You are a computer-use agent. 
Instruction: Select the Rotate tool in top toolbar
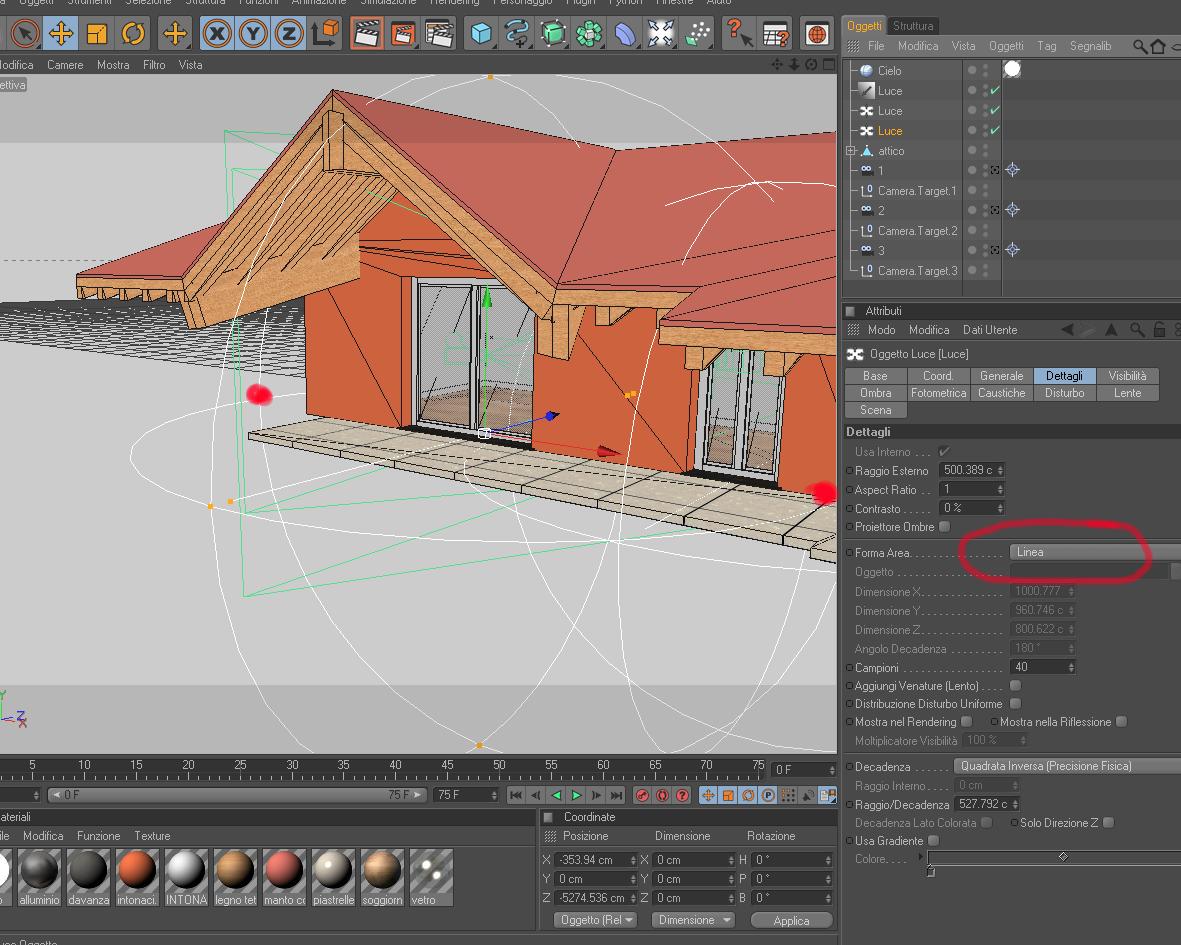tap(133, 33)
